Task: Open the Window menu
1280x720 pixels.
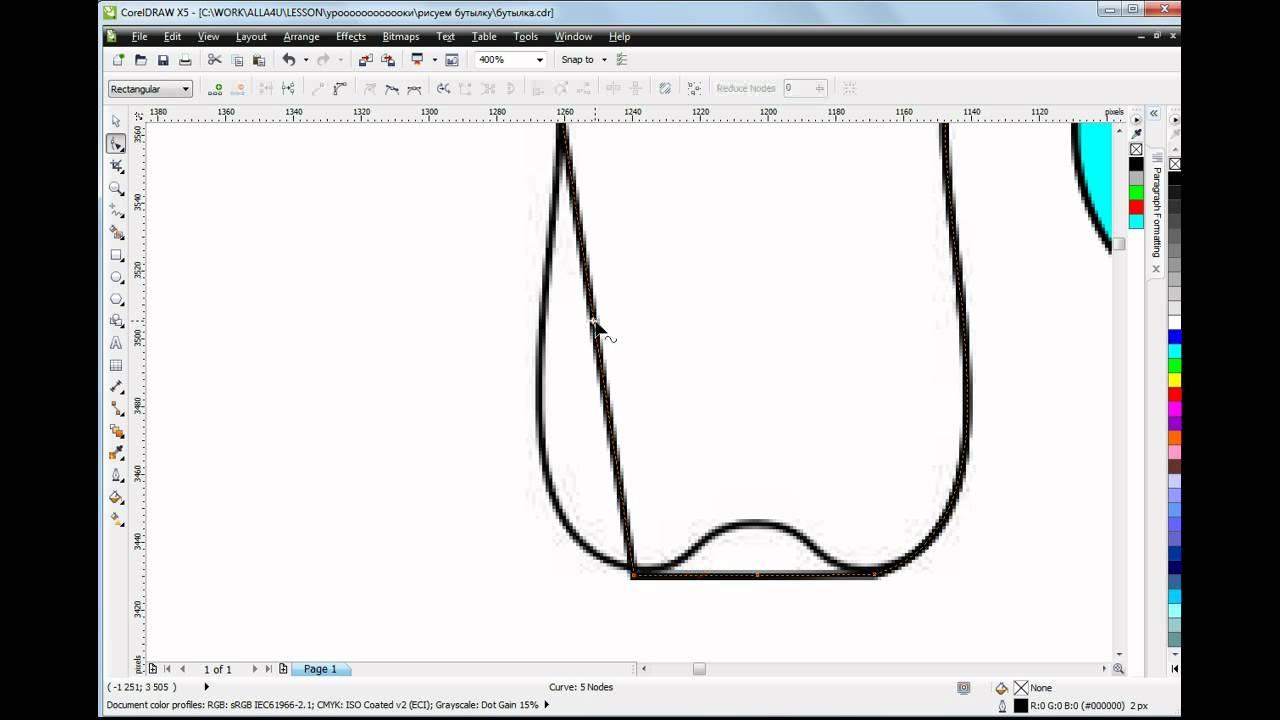Action: [573, 37]
